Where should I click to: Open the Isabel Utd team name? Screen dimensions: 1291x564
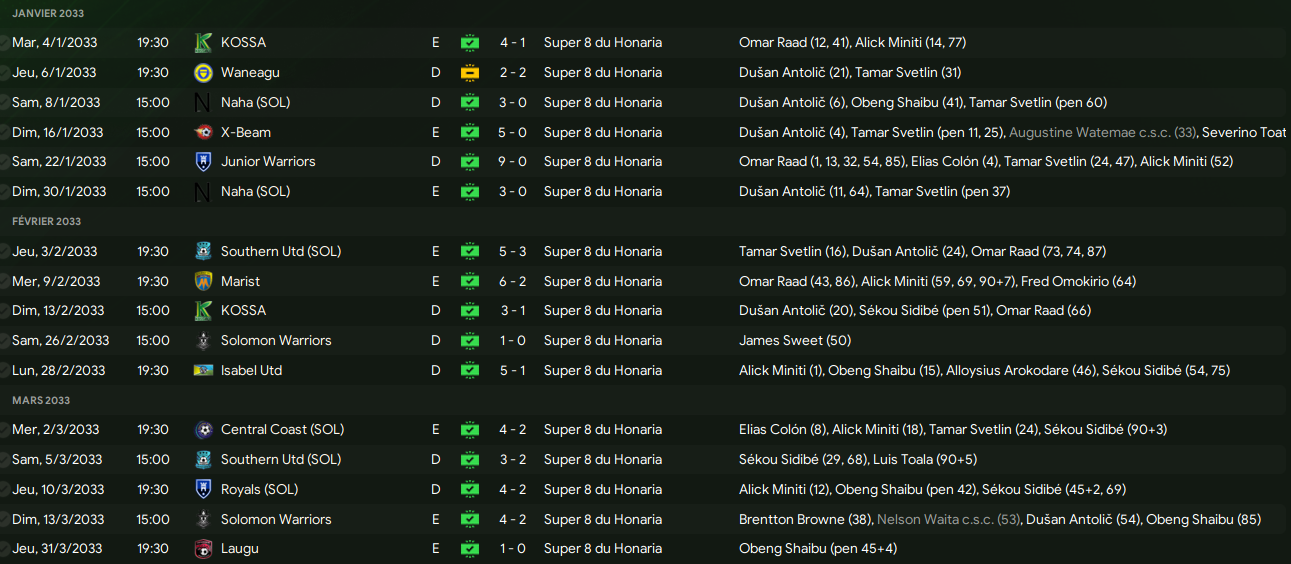[x=251, y=371]
